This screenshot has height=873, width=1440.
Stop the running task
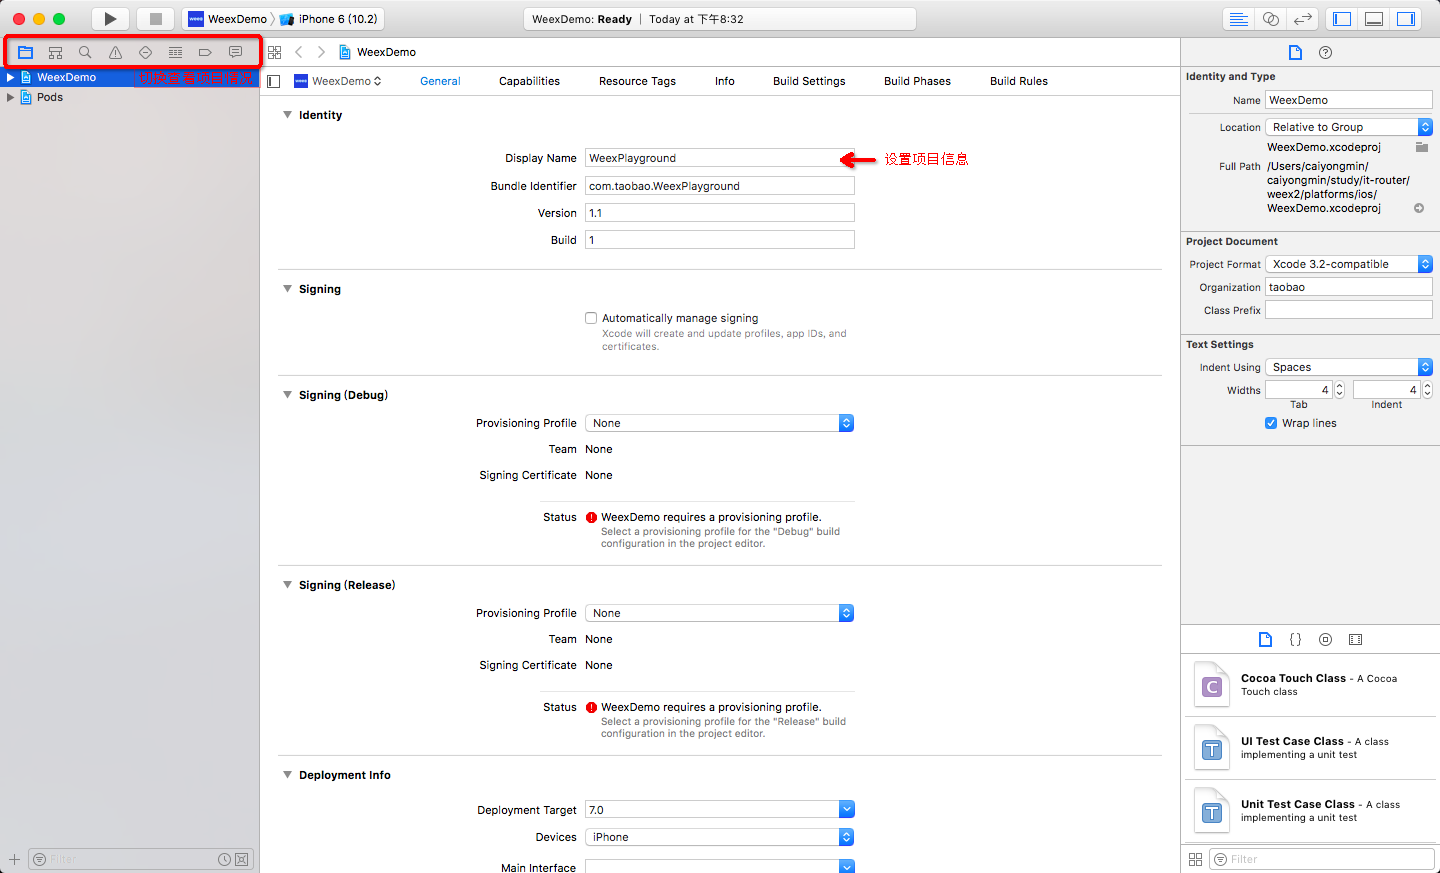click(x=155, y=19)
